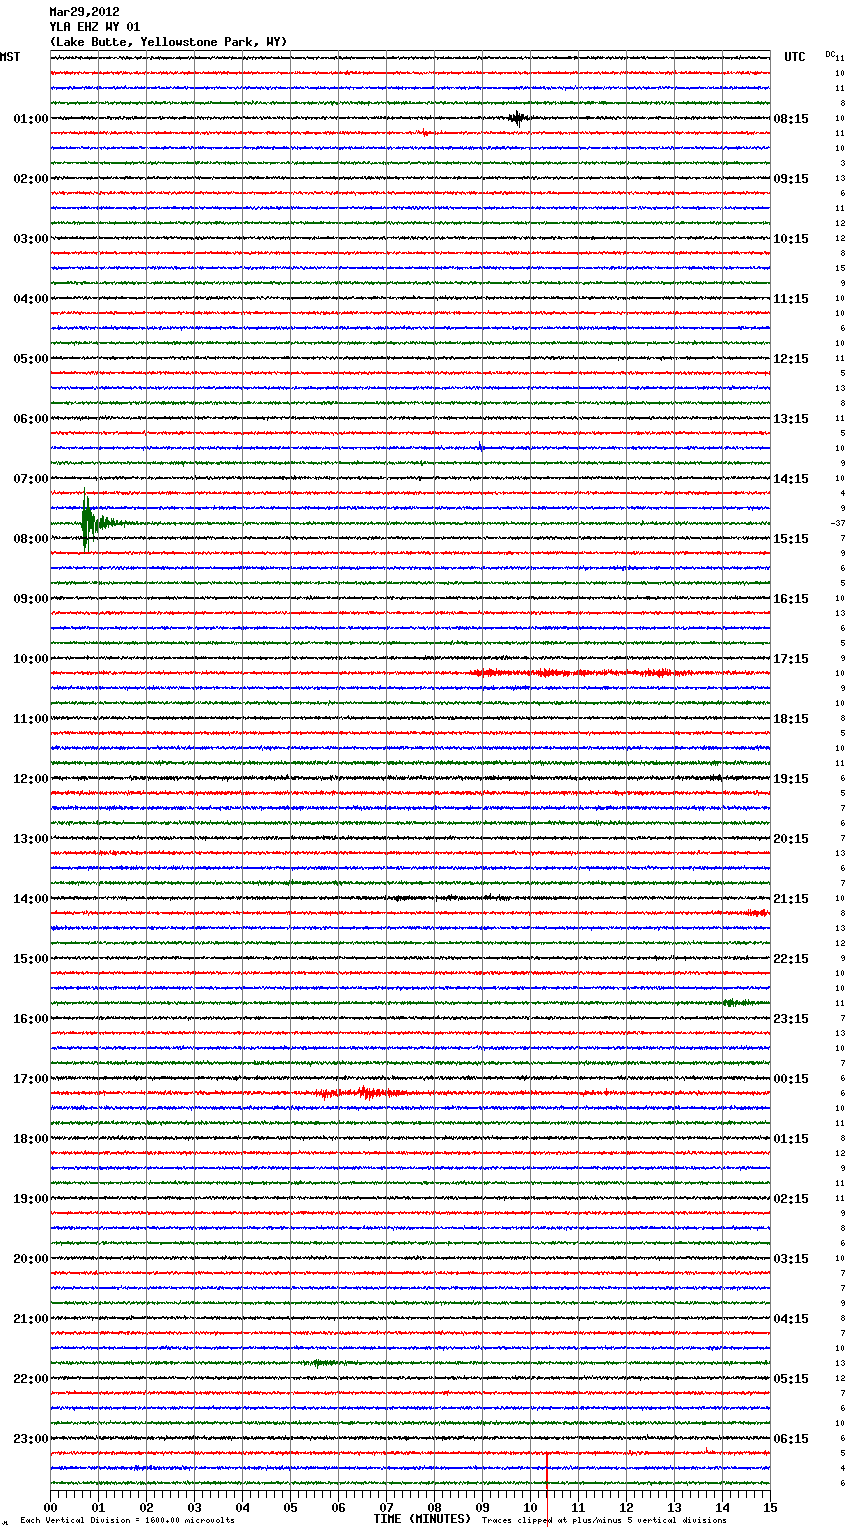
Task: Select the 08:00 MST time label
Action: 31,539
